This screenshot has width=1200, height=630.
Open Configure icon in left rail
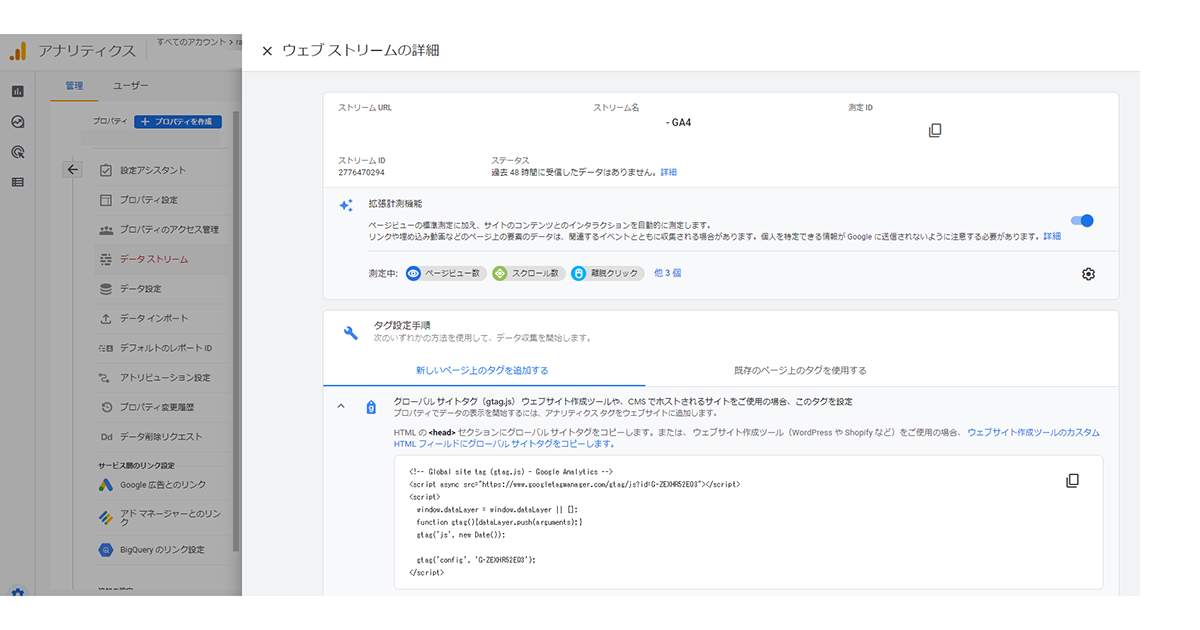17,182
